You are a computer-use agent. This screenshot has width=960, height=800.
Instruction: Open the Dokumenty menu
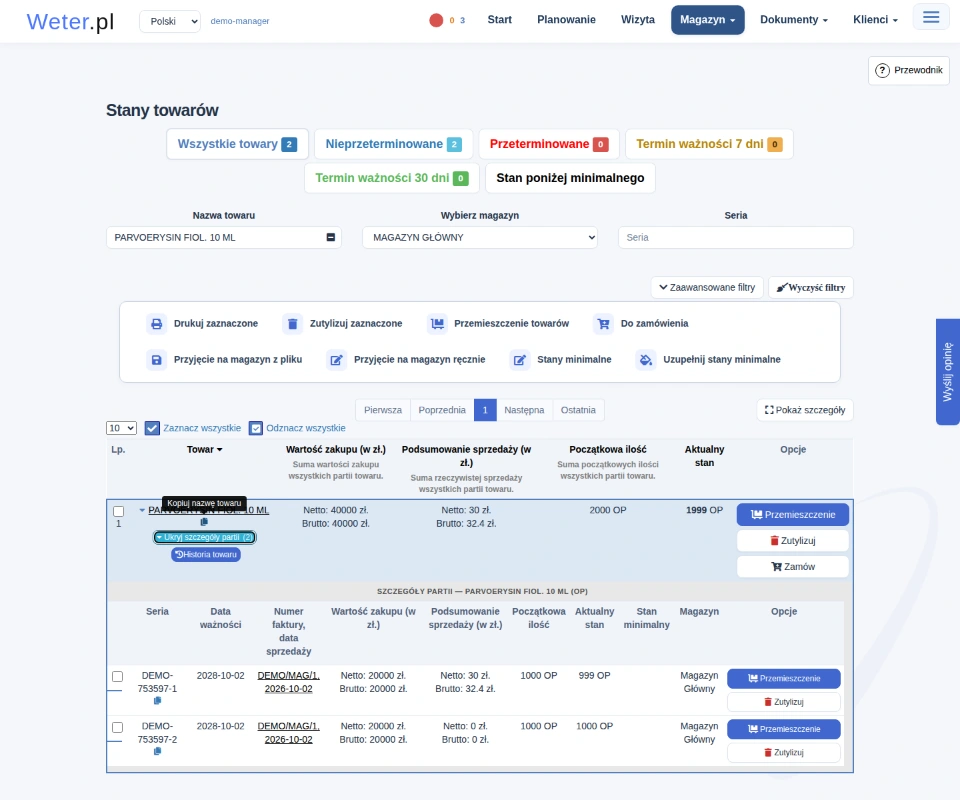pos(793,20)
